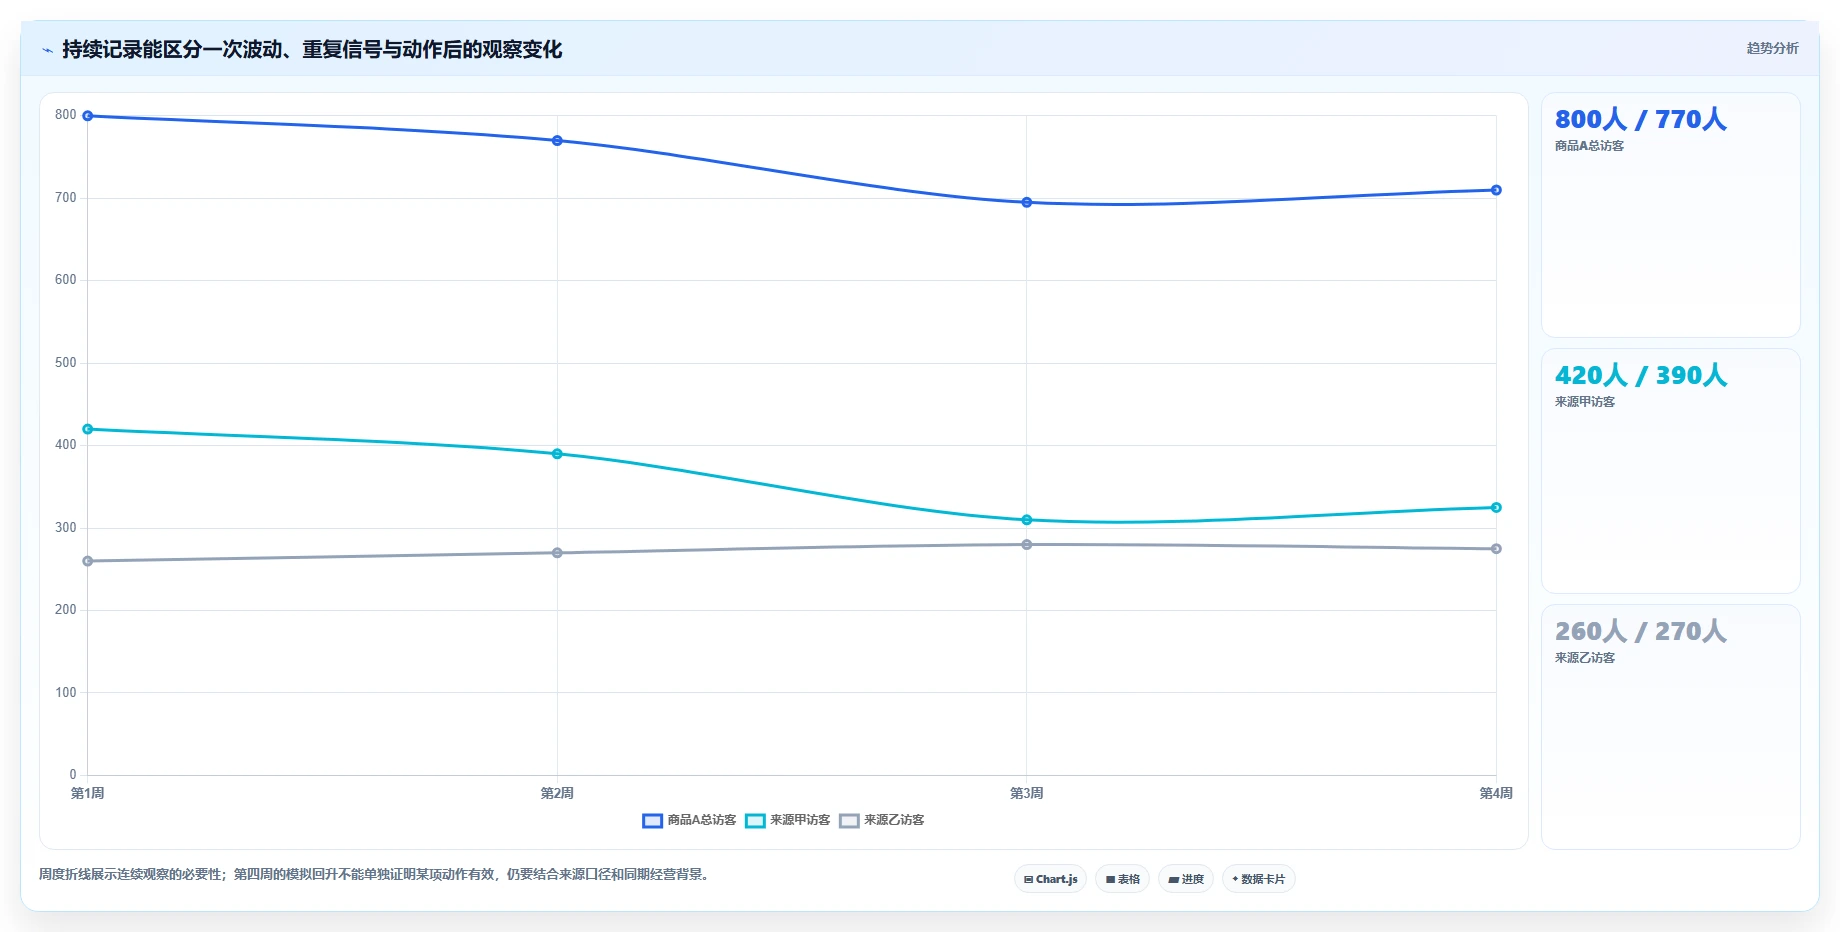Select the 商品A总访客 point at 第3周

pos(1027,202)
